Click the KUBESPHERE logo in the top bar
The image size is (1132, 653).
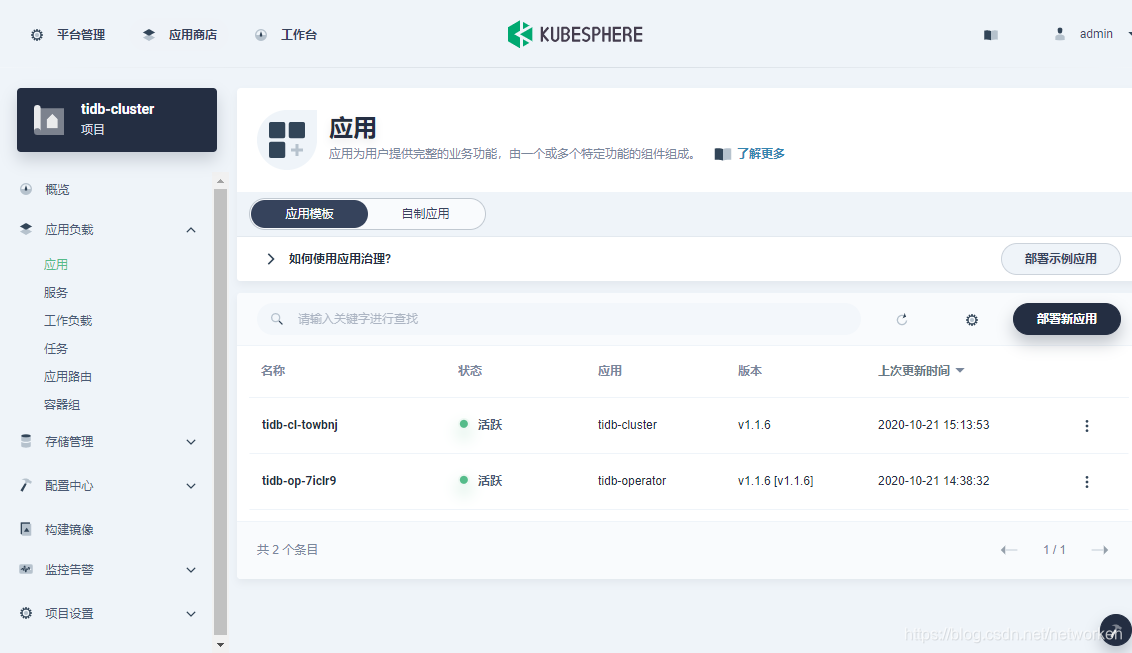(x=575, y=33)
